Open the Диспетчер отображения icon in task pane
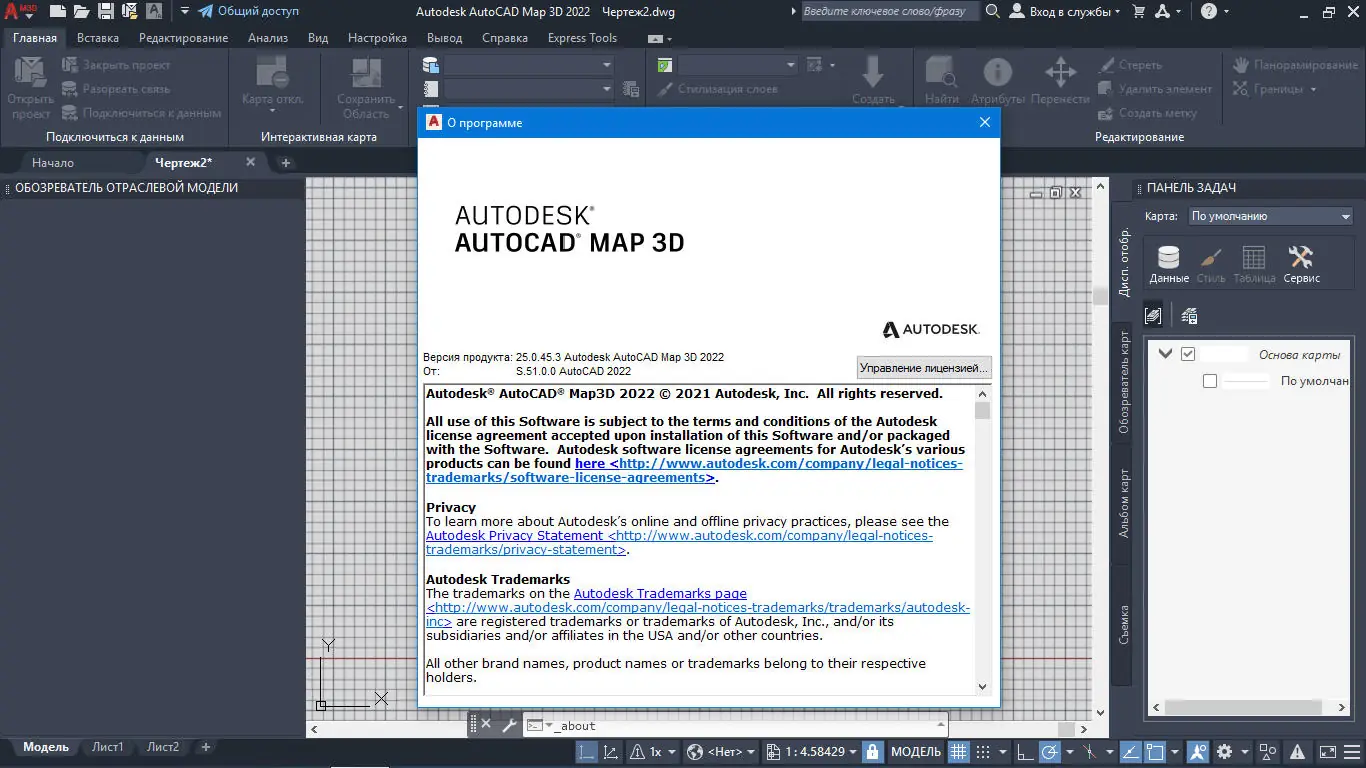The image size is (1366, 768). (x=1153, y=315)
